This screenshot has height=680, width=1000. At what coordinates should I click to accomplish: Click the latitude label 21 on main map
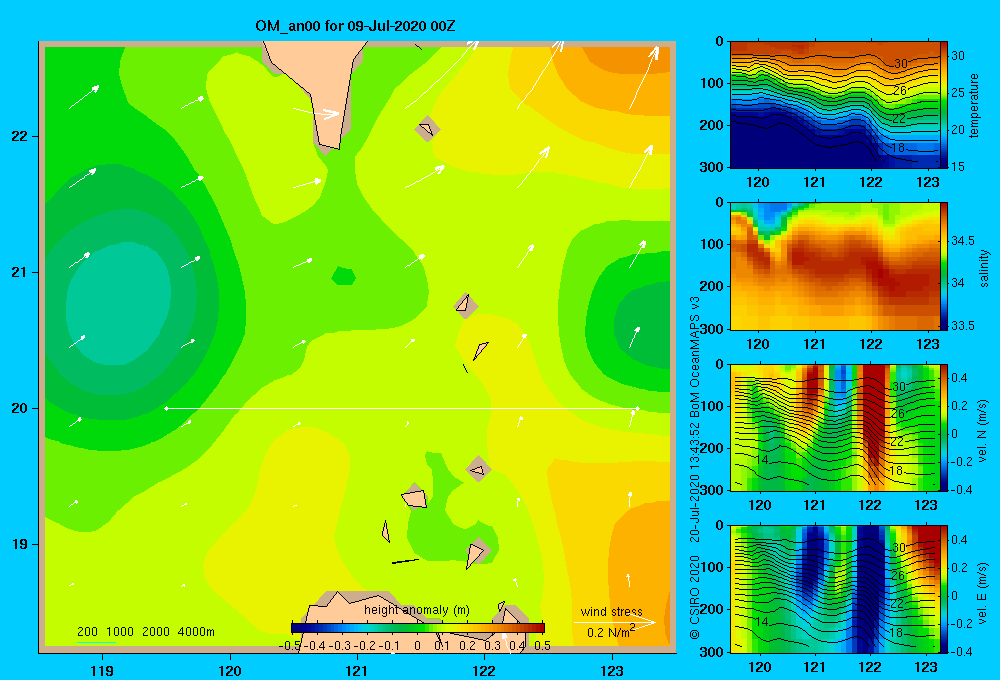[19, 272]
